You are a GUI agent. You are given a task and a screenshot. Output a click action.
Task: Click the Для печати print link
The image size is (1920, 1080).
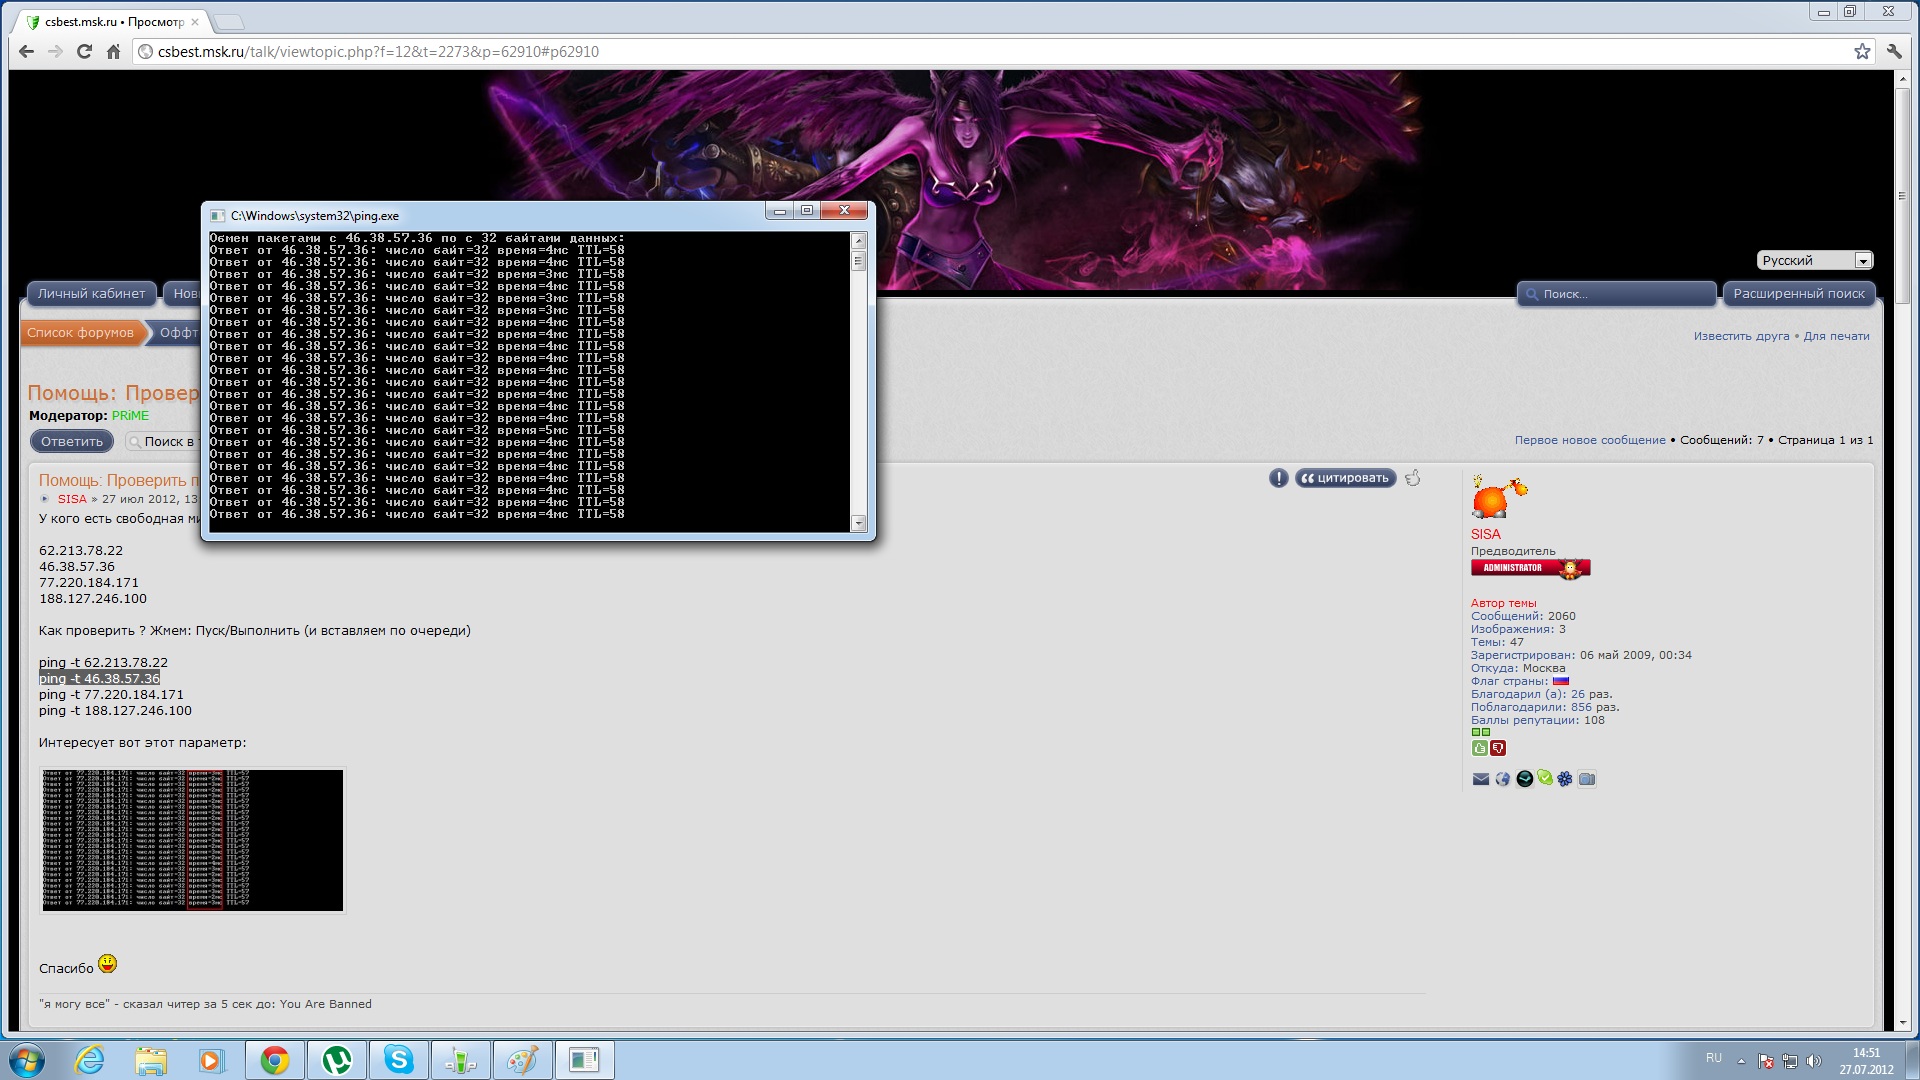point(1836,336)
